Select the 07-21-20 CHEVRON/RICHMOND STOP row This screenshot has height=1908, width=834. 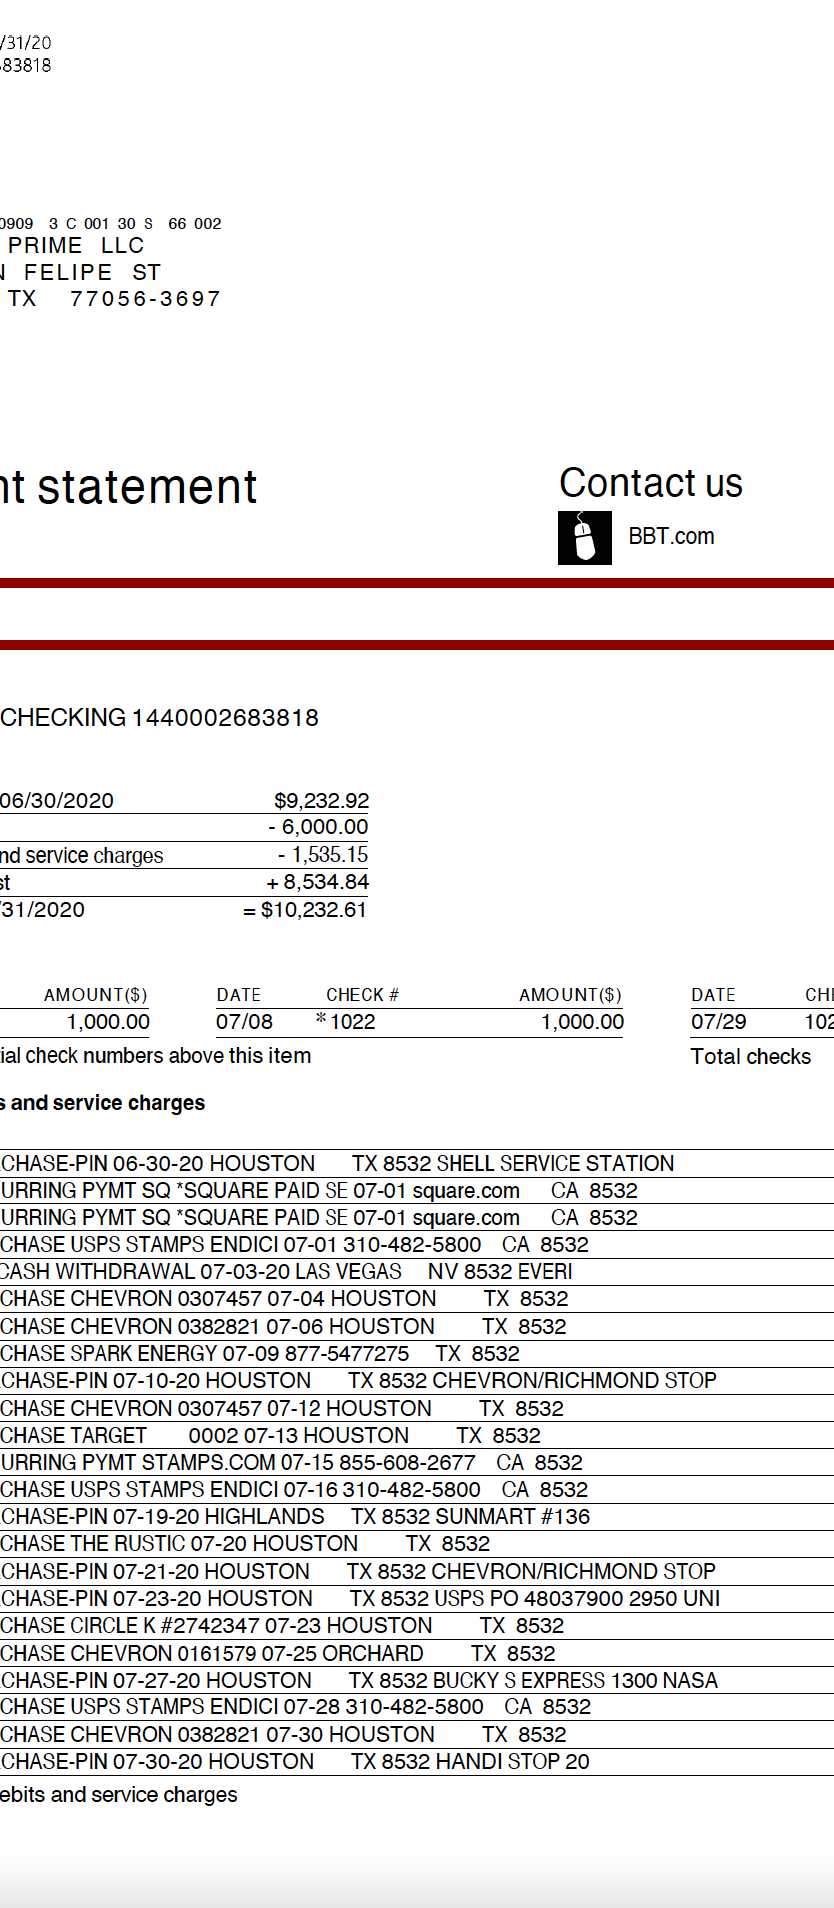[417, 1572]
